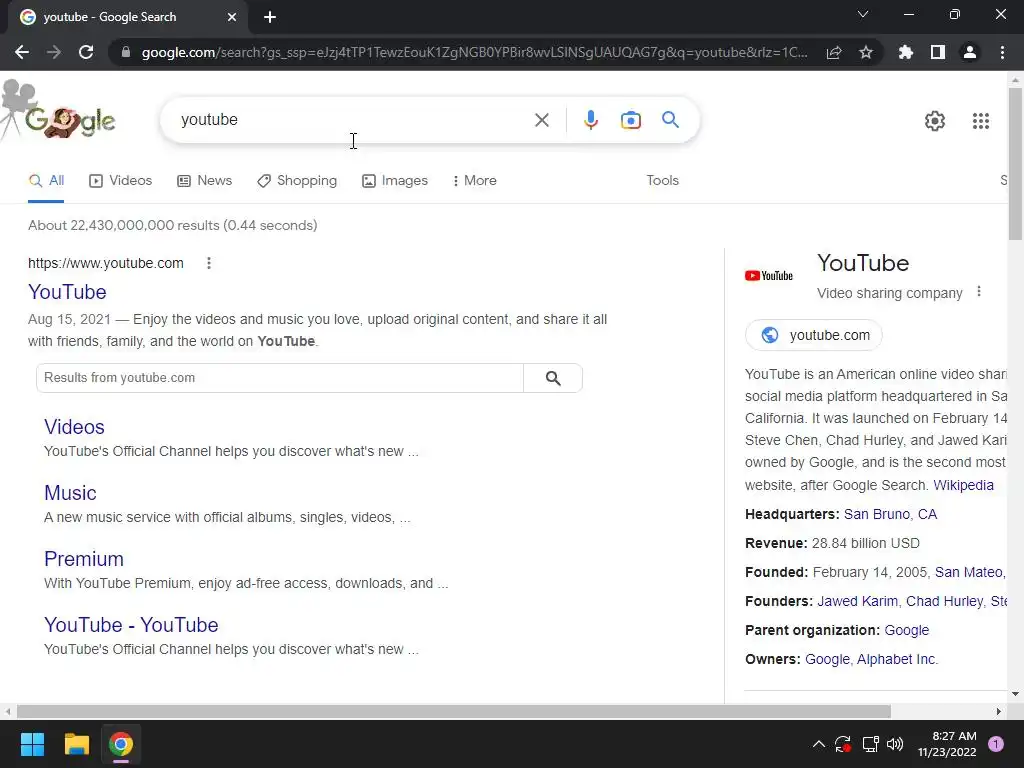Clear the search box with the X icon
Screen dimensions: 1024x768
pos(541,120)
